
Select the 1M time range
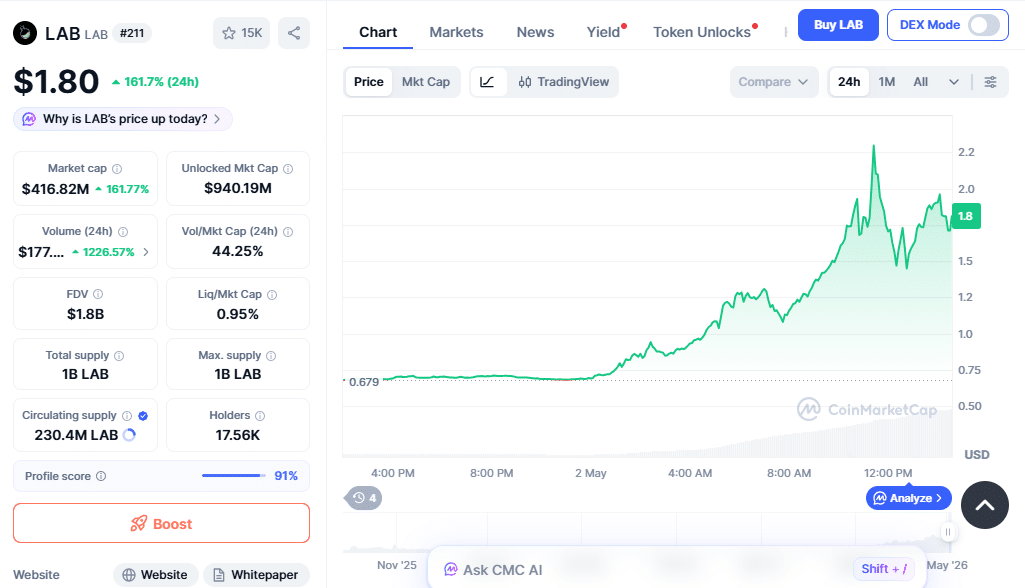886,82
